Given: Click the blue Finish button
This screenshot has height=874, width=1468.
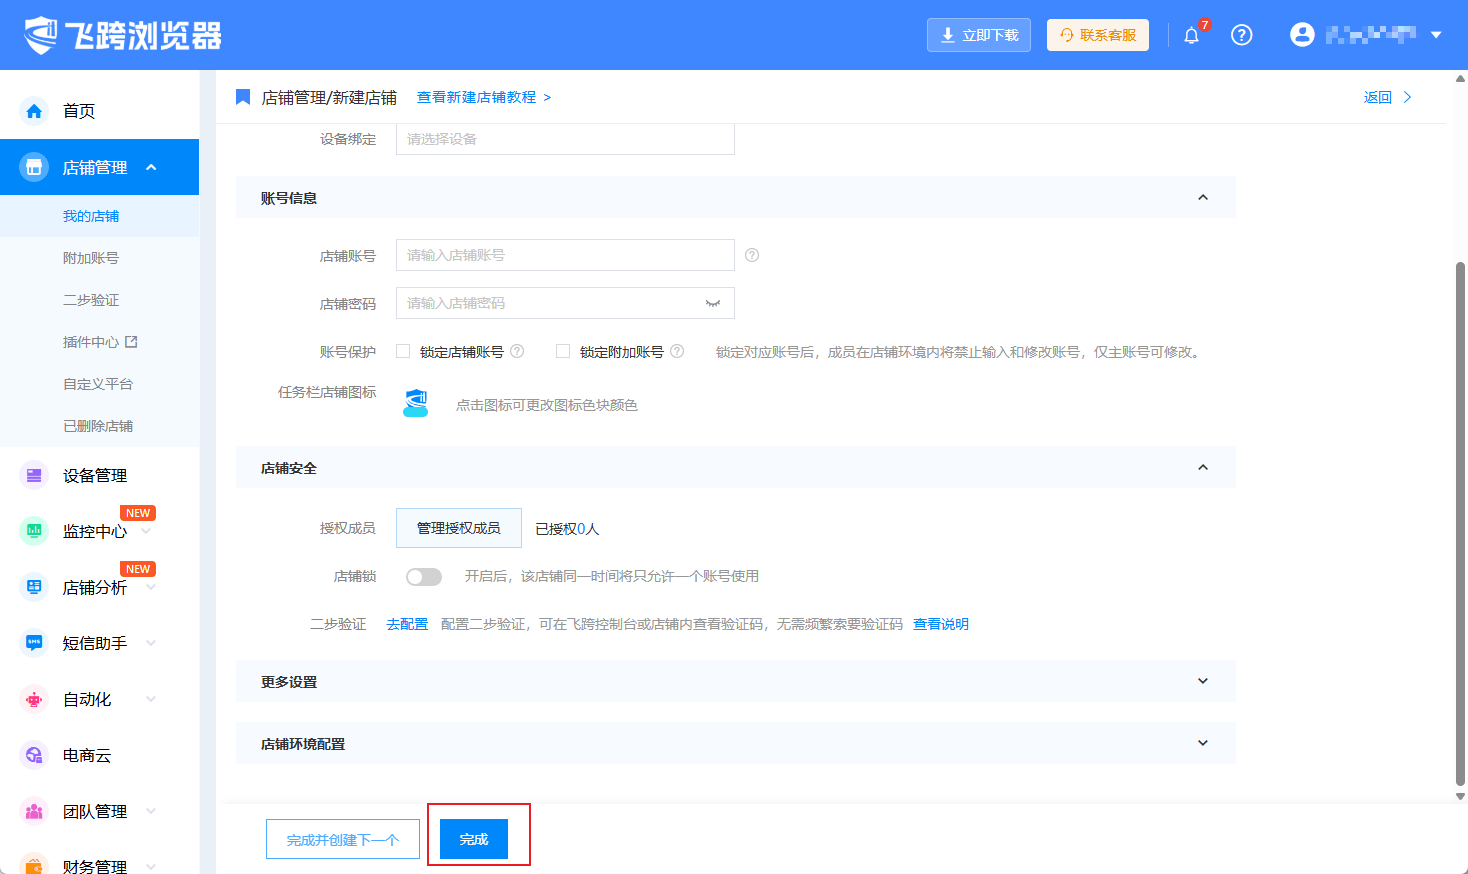Looking at the screenshot, I should tap(474, 839).
